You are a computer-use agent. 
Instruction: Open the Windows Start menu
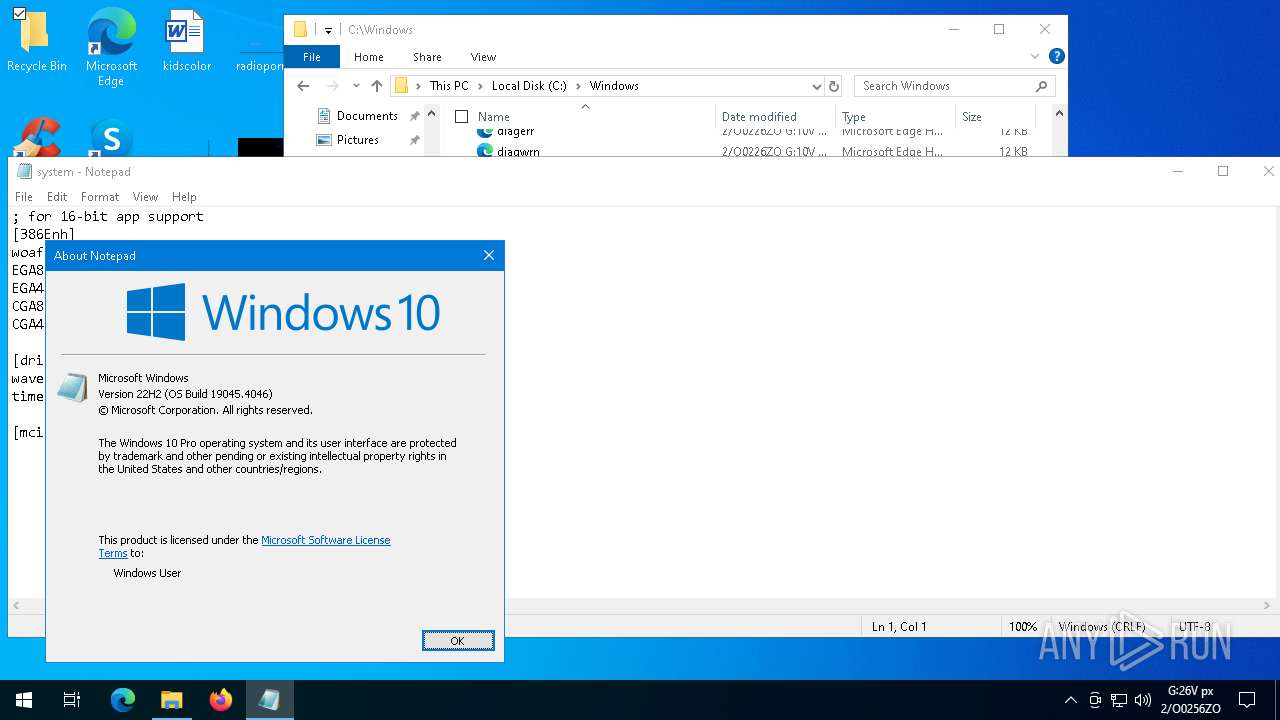pyautogui.click(x=24, y=700)
